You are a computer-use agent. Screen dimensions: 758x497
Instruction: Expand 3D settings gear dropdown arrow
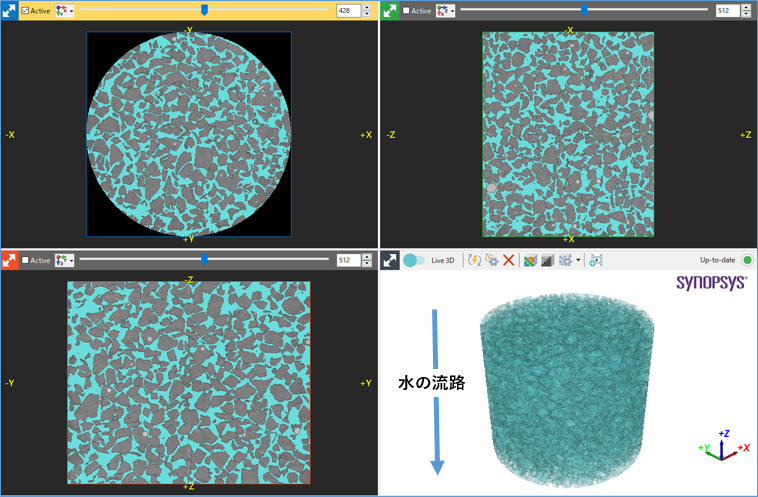click(578, 260)
